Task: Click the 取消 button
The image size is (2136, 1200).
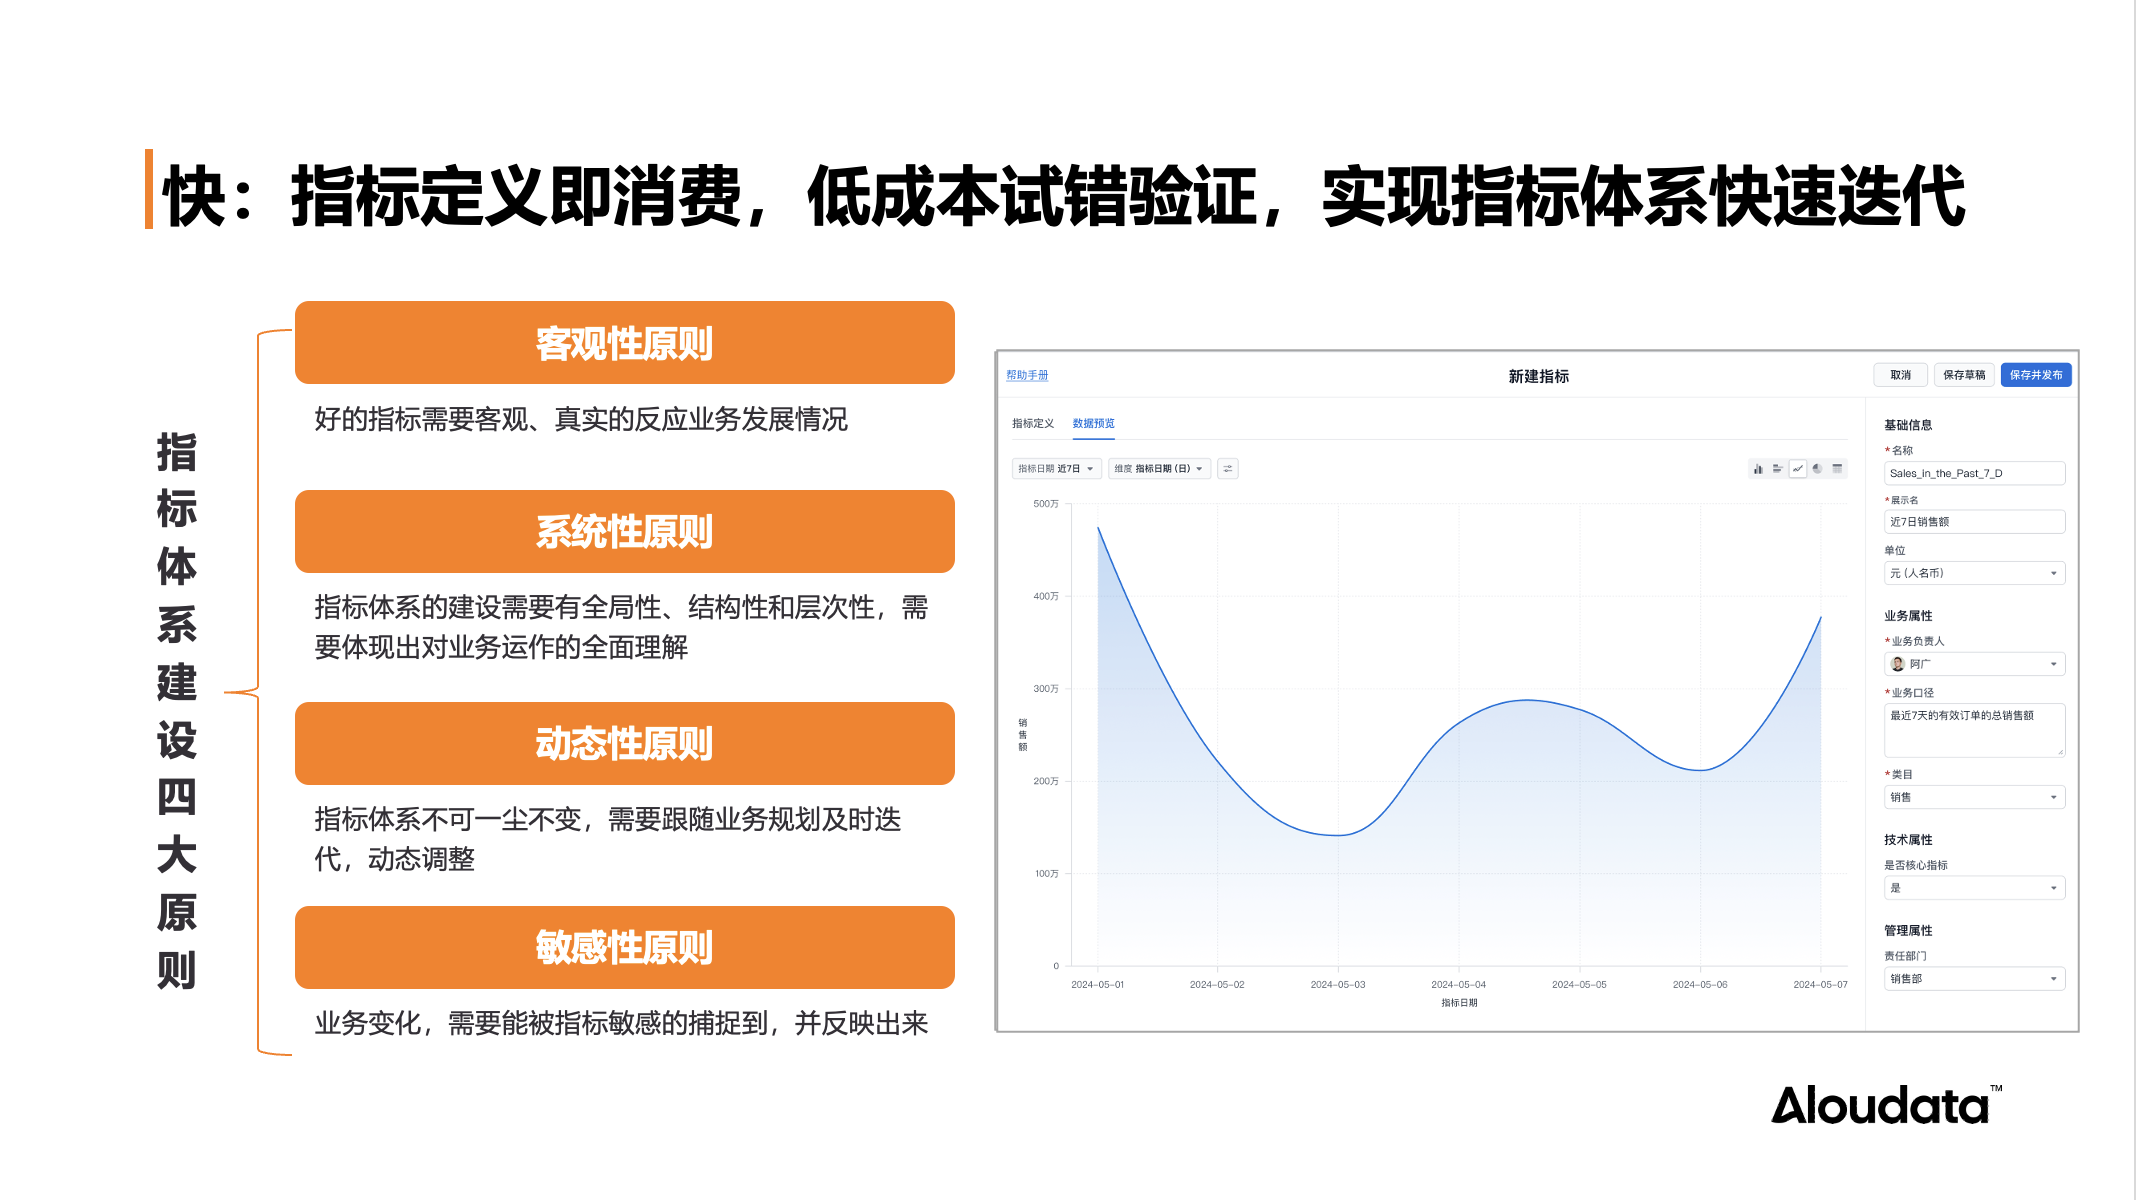Action: click(x=1900, y=375)
